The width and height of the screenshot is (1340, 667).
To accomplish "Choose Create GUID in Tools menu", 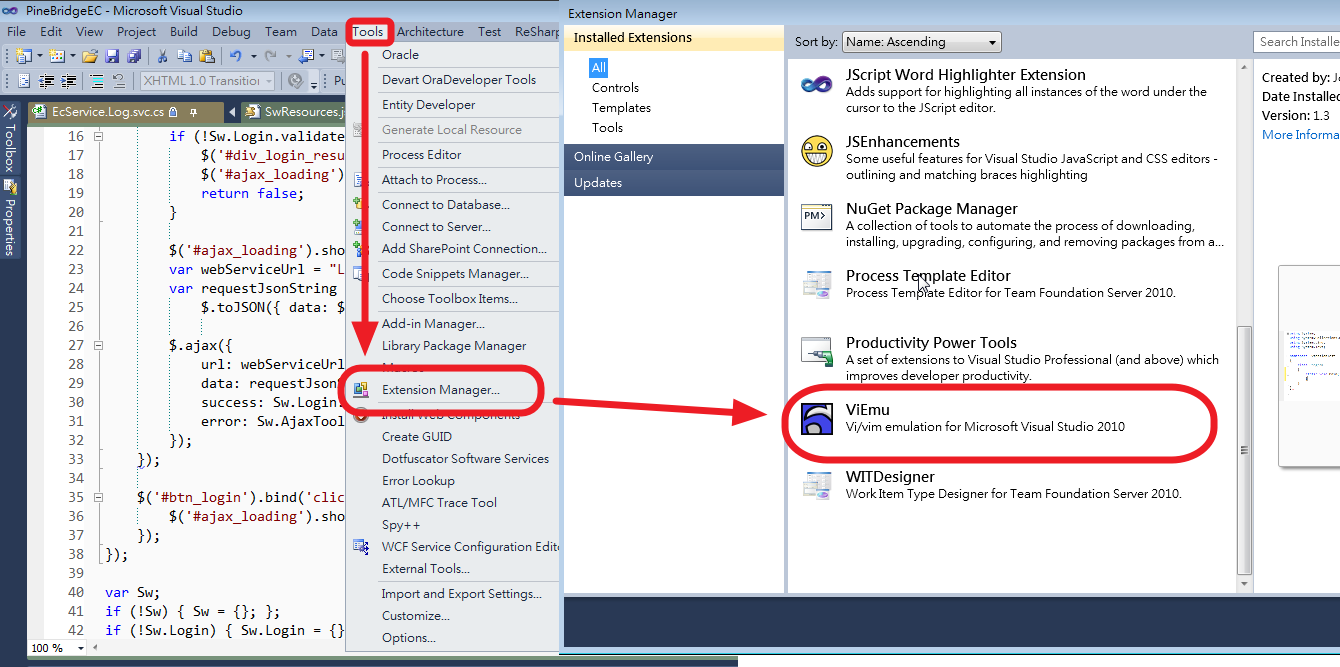I will click(x=417, y=437).
